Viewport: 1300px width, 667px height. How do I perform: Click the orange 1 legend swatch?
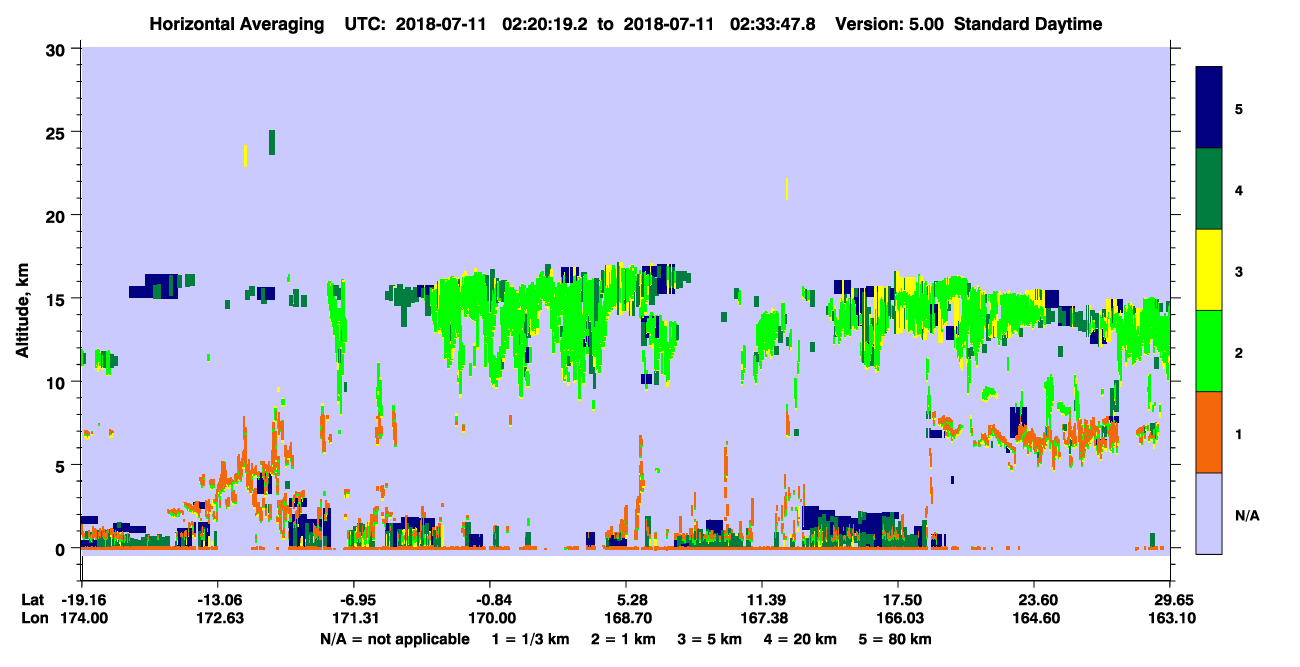(x=1209, y=432)
